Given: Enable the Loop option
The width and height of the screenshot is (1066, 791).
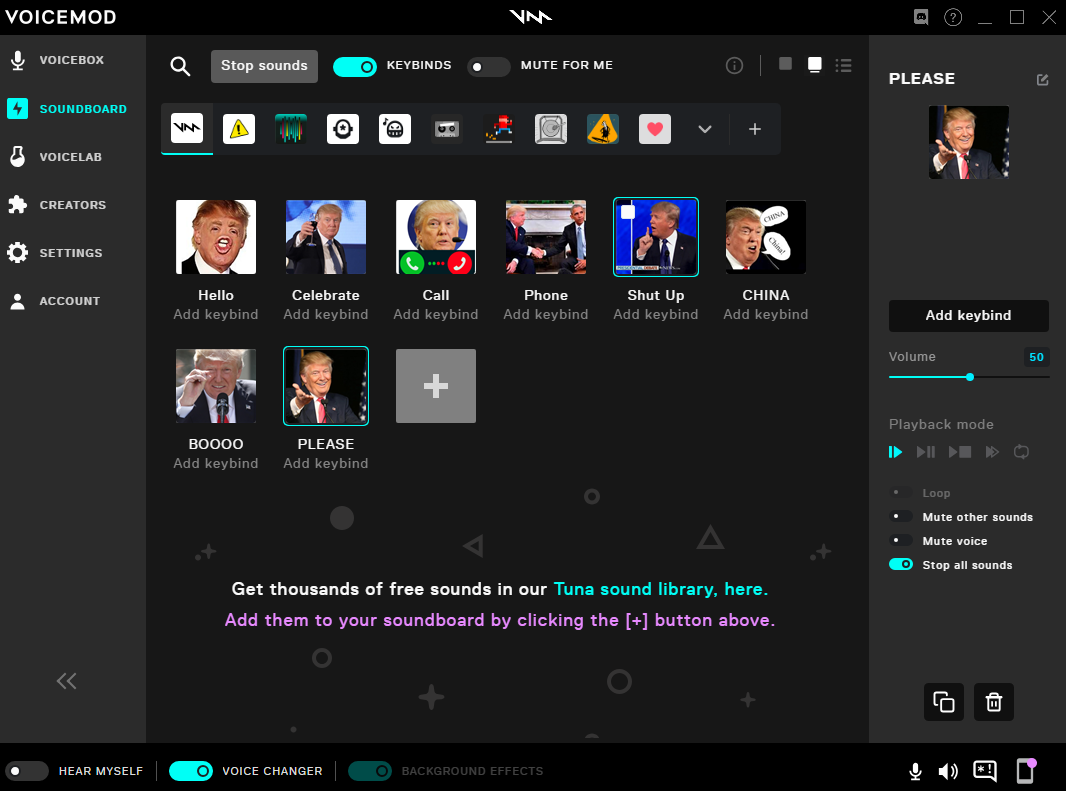Looking at the screenshot, I should click(901, 492).
